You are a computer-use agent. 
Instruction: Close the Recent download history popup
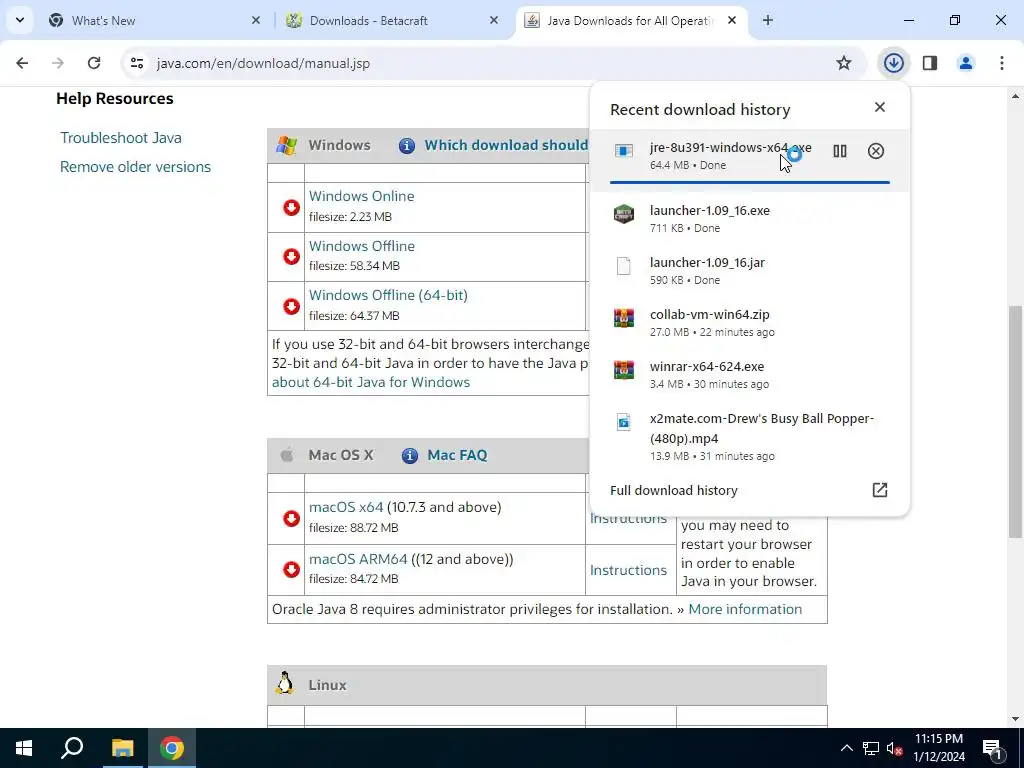pyautogui.click(x=880, y=107)
